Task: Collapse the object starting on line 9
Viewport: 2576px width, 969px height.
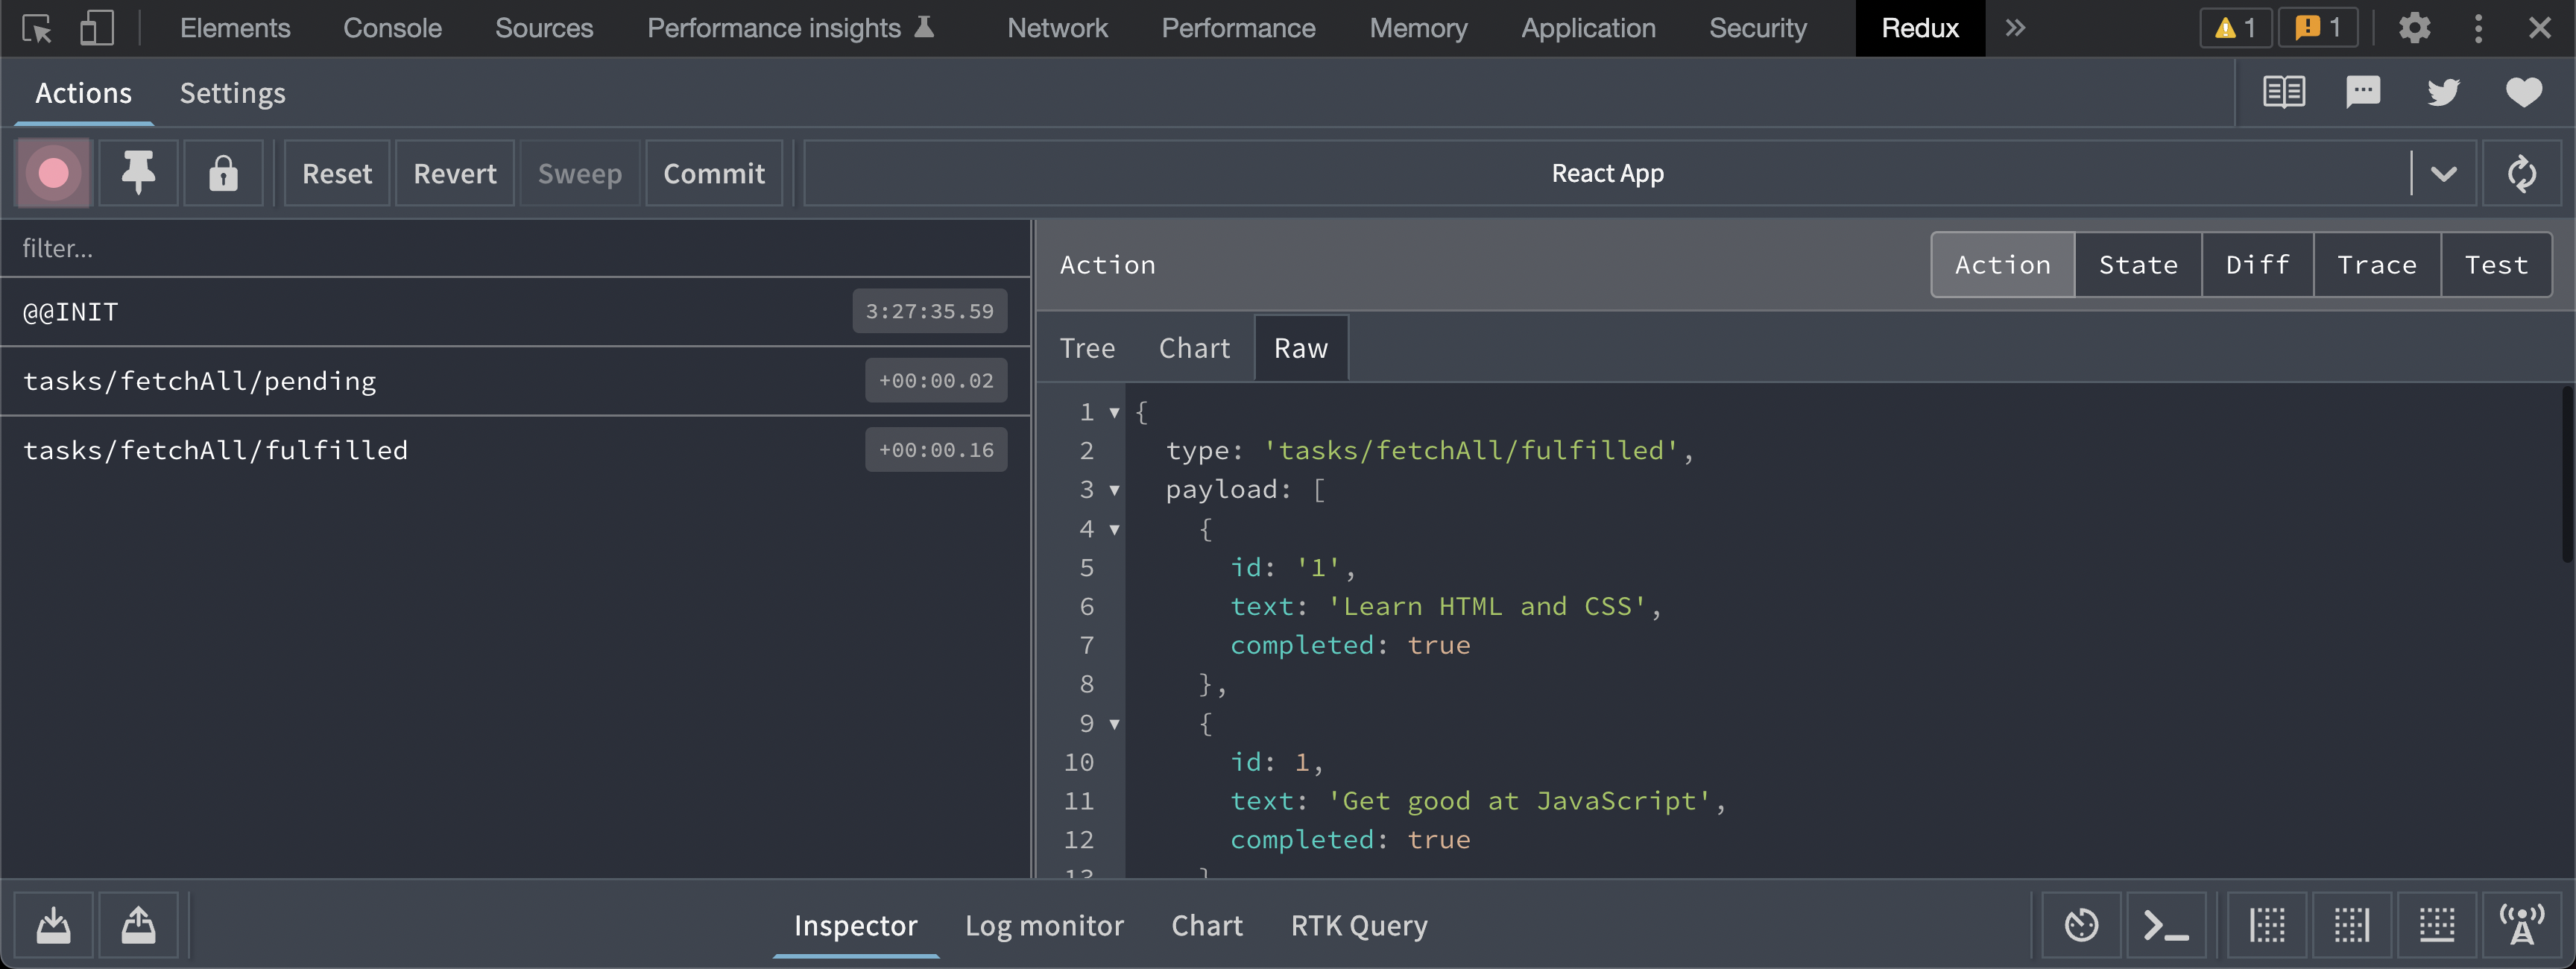Action: [1114, 724]
